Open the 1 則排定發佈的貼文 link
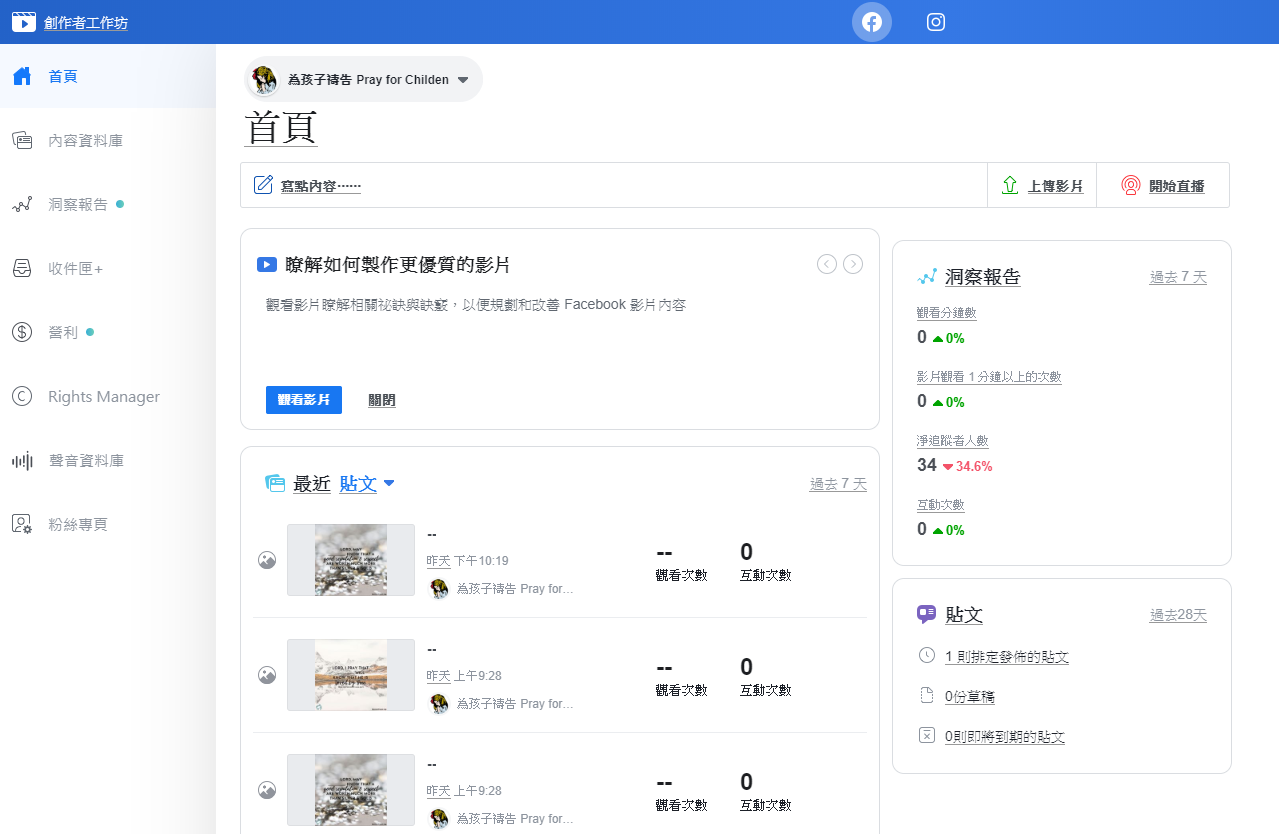 click(1006, 657)
